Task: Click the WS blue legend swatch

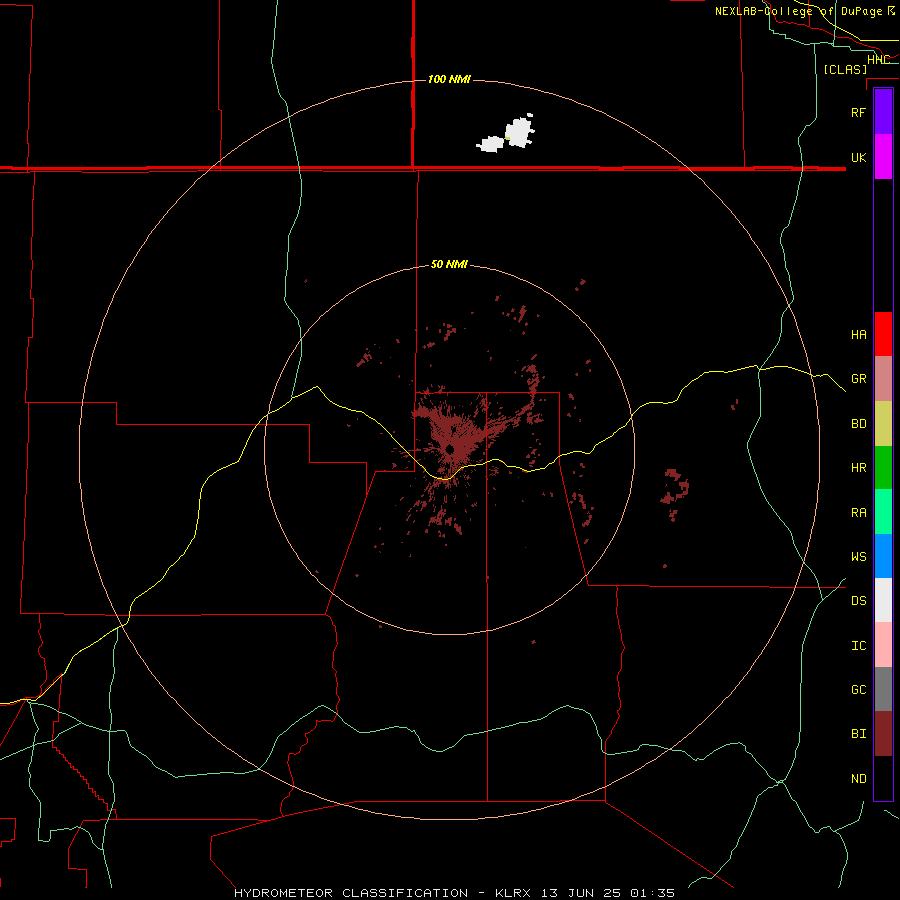Action: (x=883, y=556)
